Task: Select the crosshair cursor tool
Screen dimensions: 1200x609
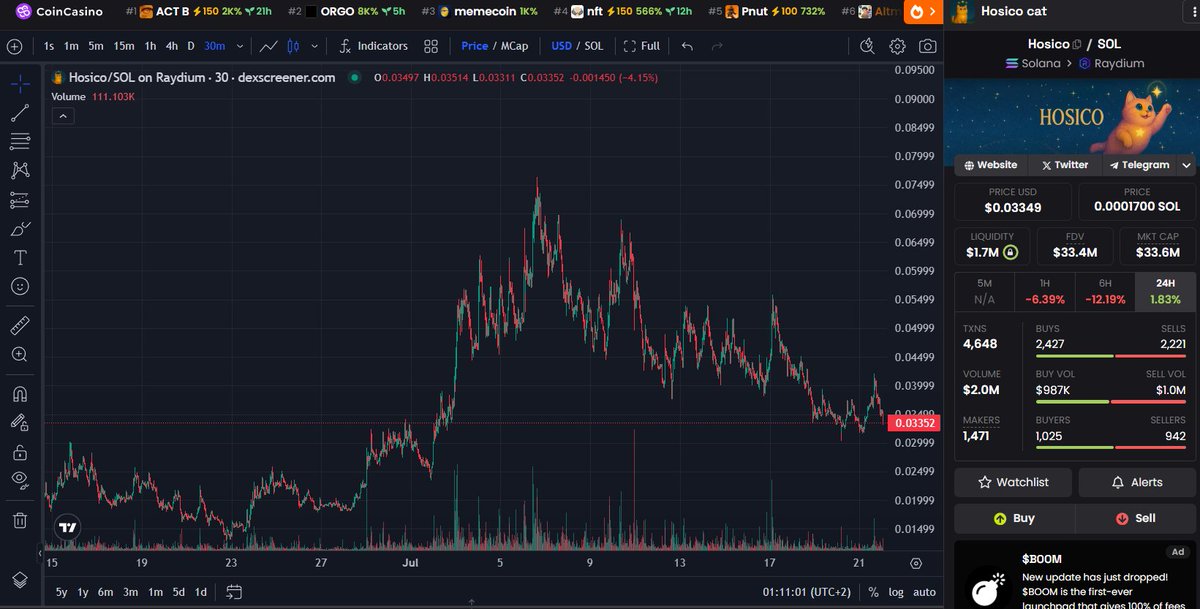Action: (19, 84)
